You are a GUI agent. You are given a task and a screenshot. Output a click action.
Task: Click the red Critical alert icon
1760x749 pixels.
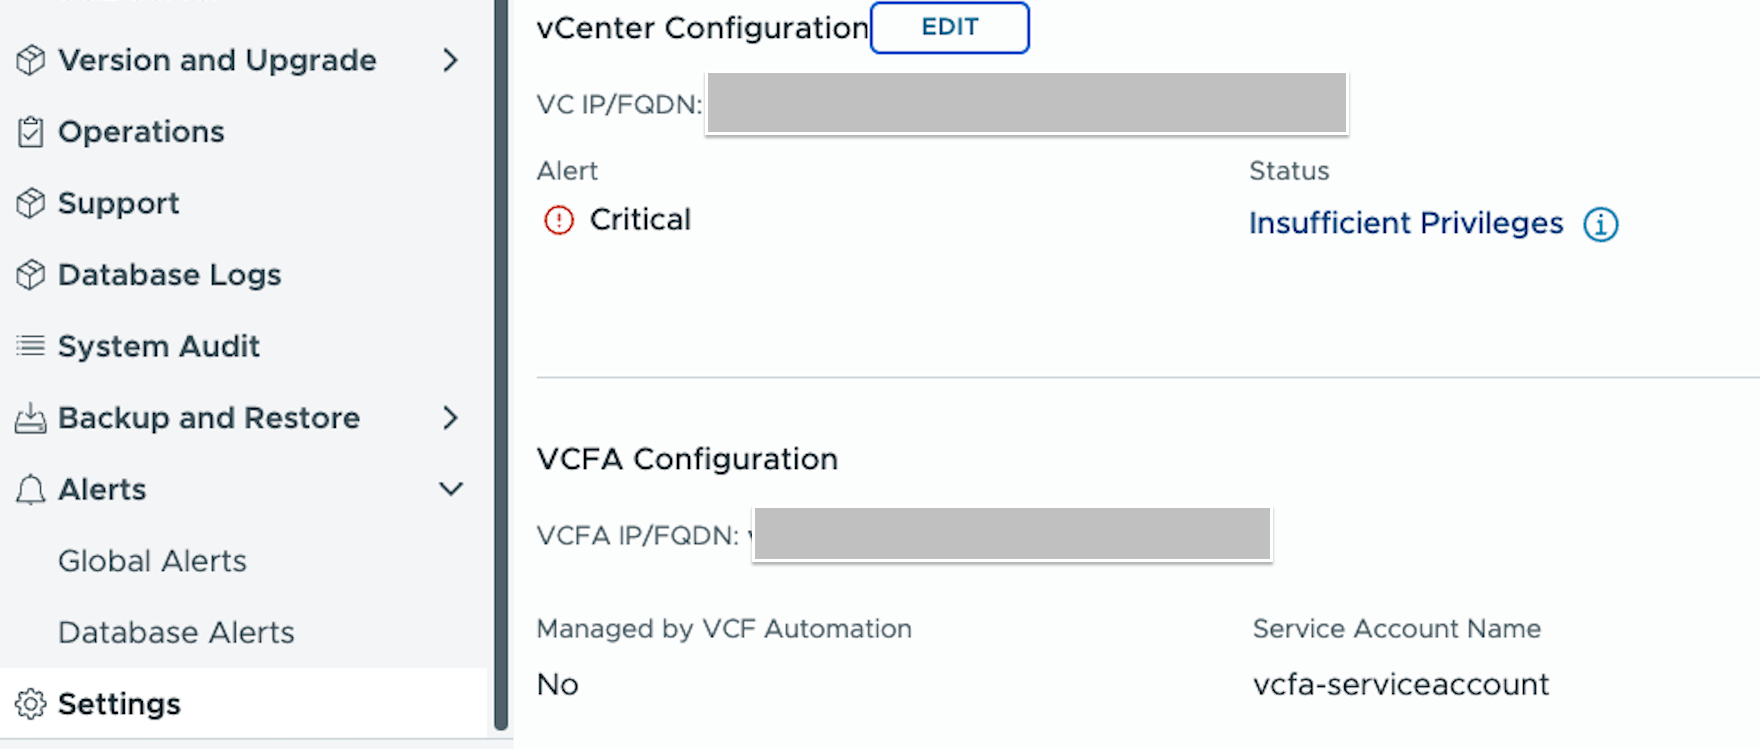coord(559,220)
